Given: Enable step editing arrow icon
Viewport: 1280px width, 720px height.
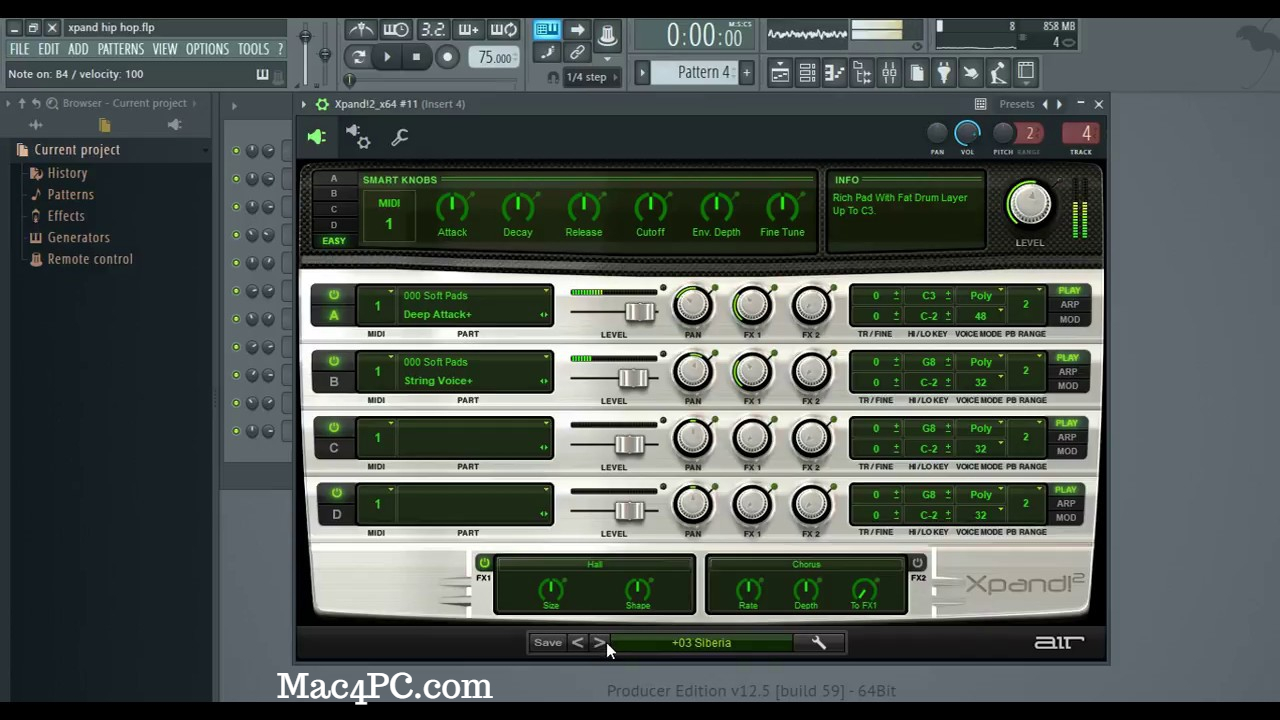Looking at the screenshot, I should pyautogui.click(x=577, y=30).
